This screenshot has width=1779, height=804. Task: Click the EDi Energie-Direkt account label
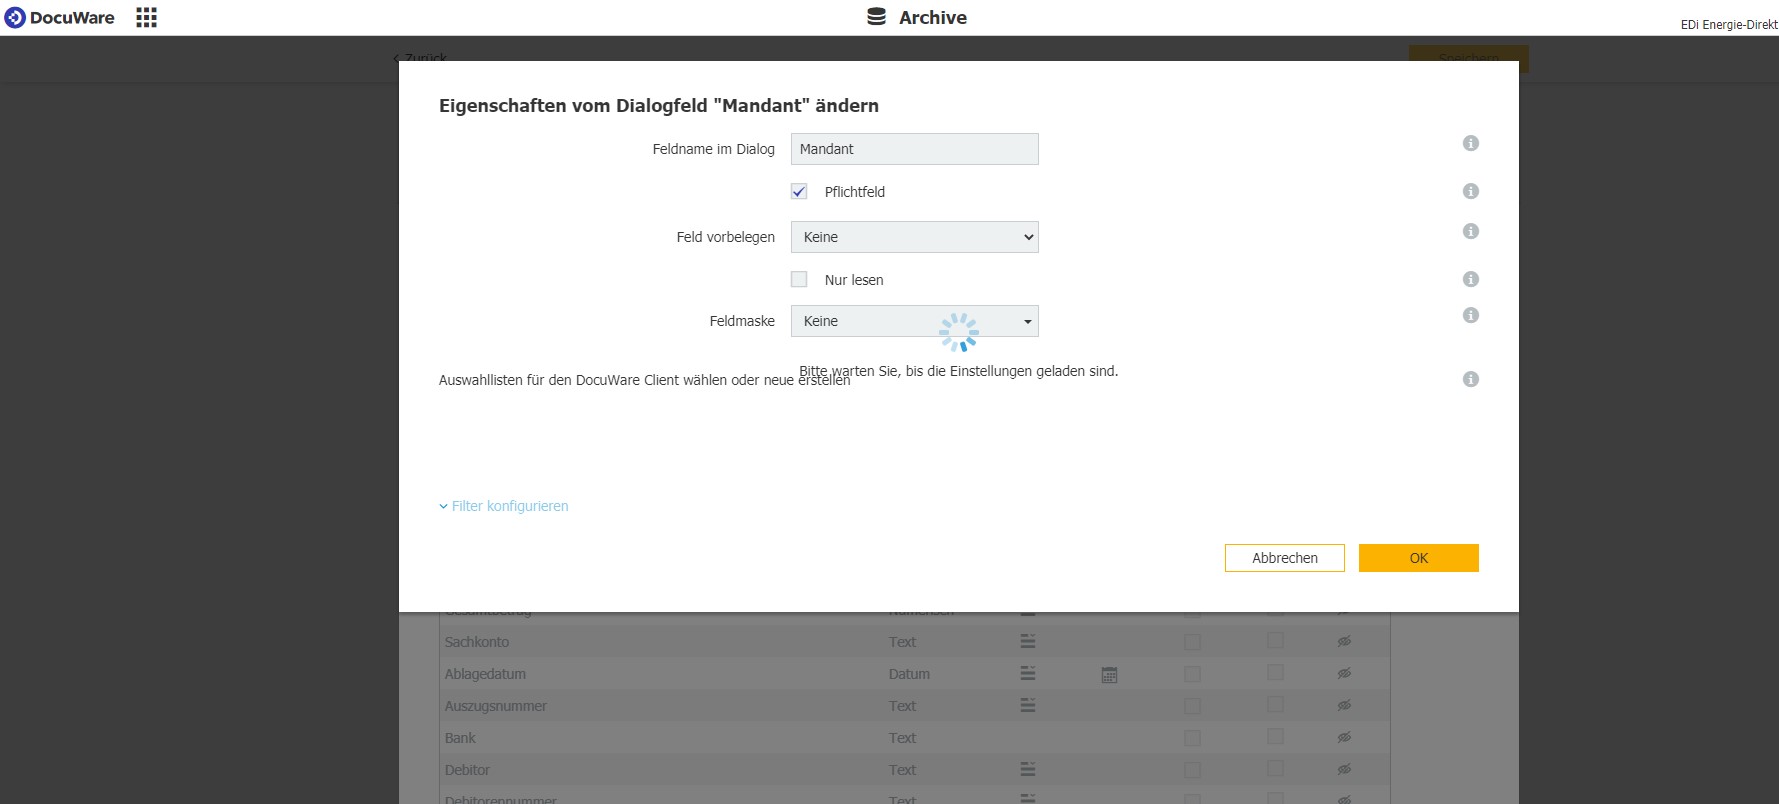(x=1728, y=25)
